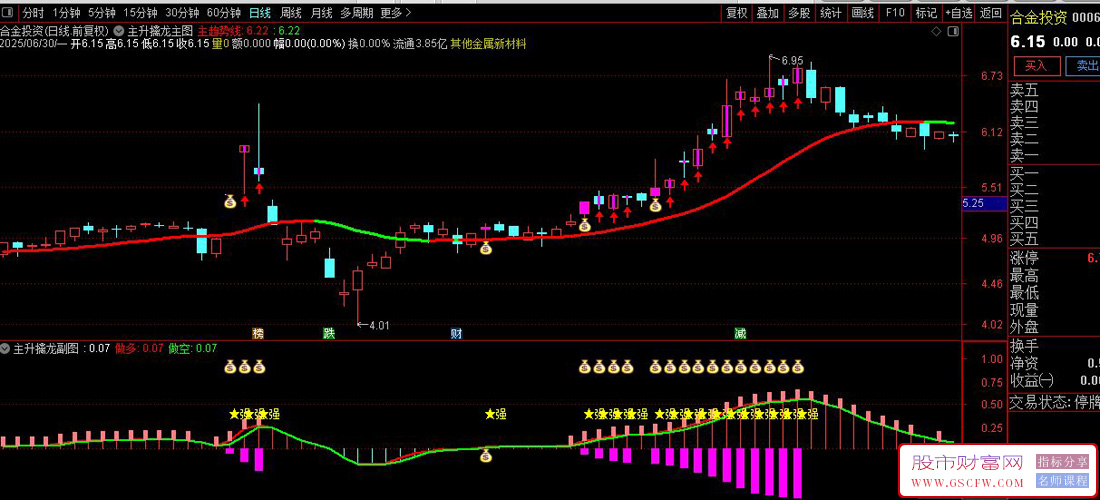
Task: Click the 换手 turnover row
Action: pos(1054,346)
